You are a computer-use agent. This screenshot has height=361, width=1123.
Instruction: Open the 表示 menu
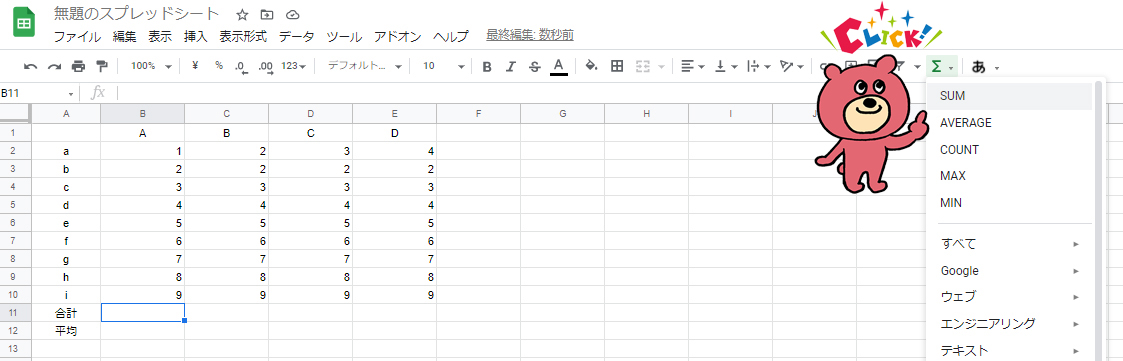[160, 37]
